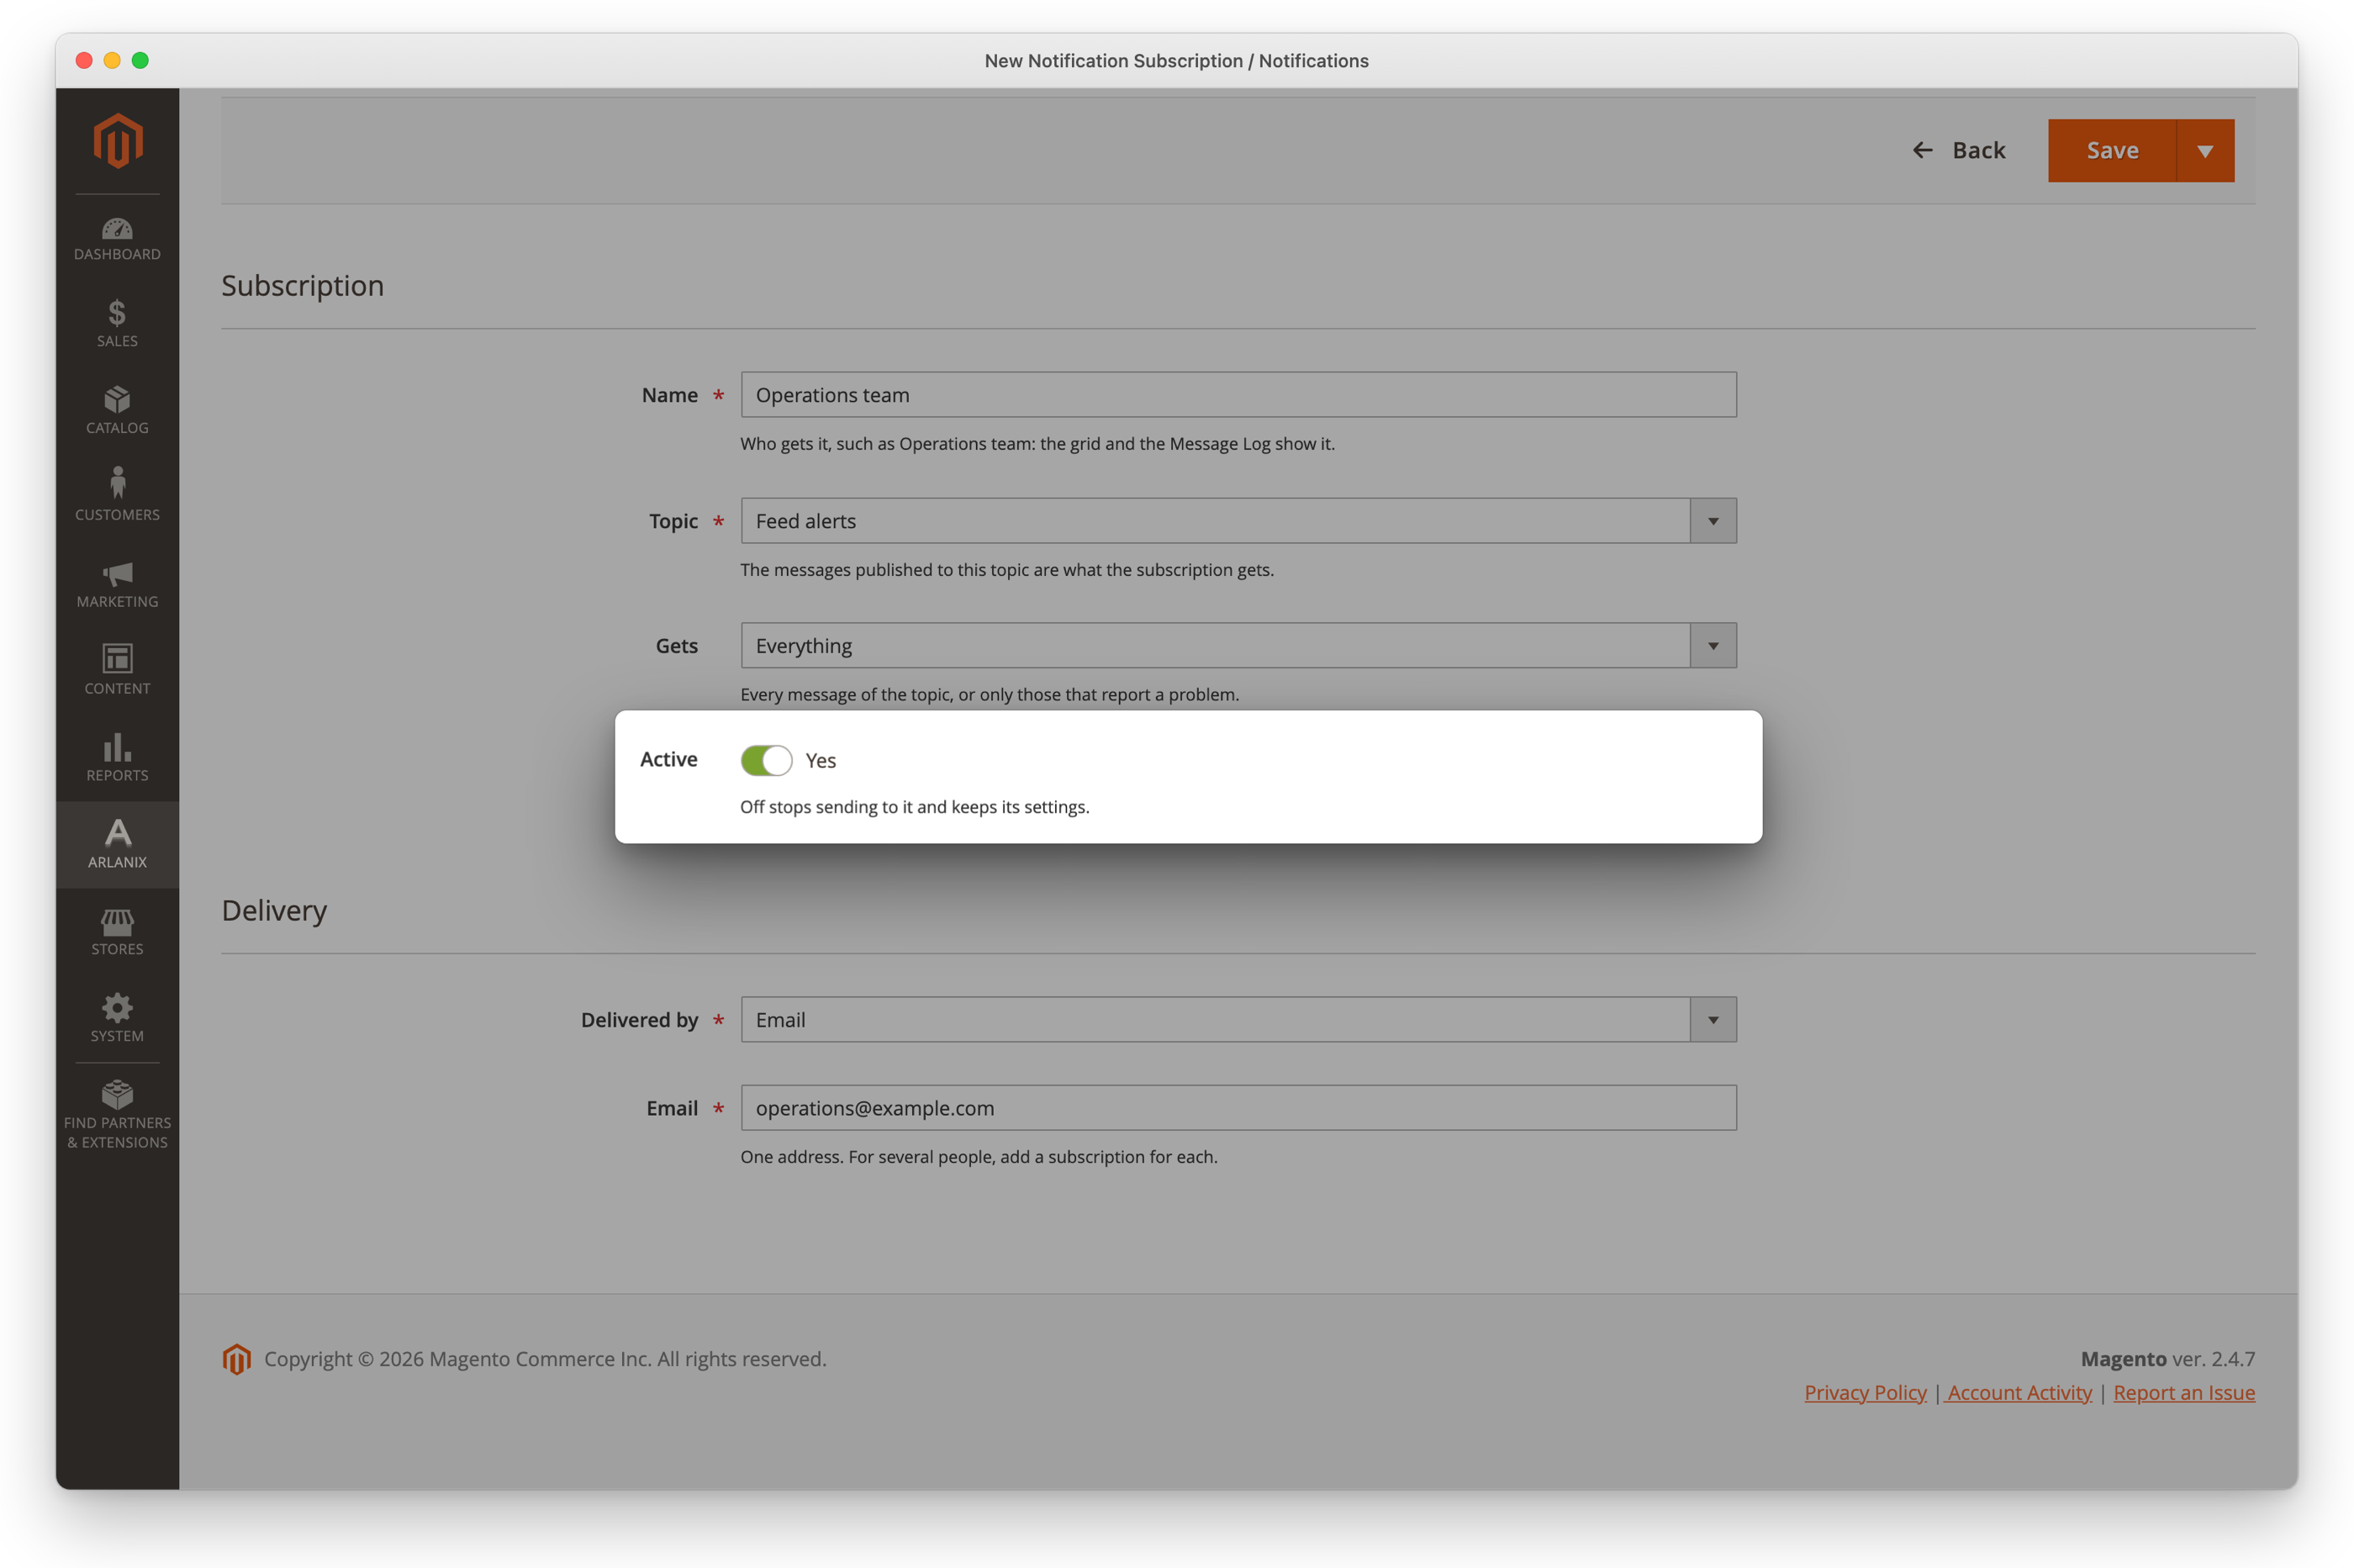Expand the Save button dropdown arrow

pyautogui.click(x=2205, y=151)
